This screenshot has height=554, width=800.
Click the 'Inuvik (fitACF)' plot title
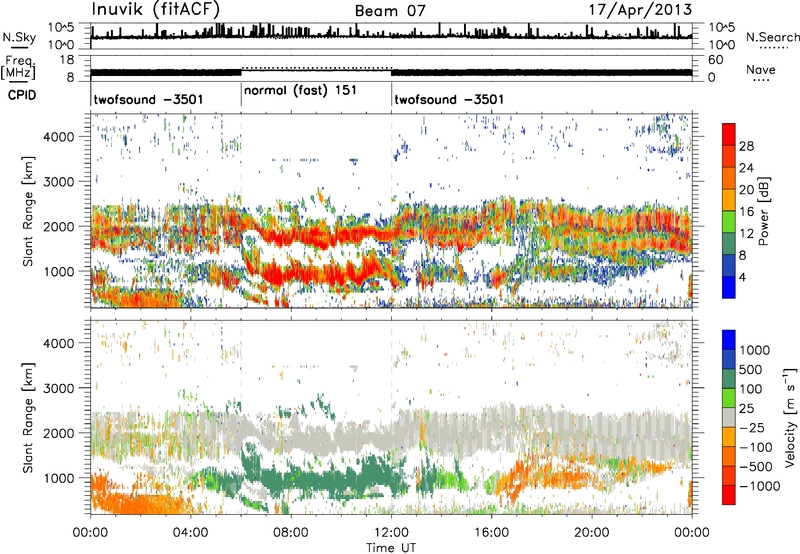click(156, 9)
